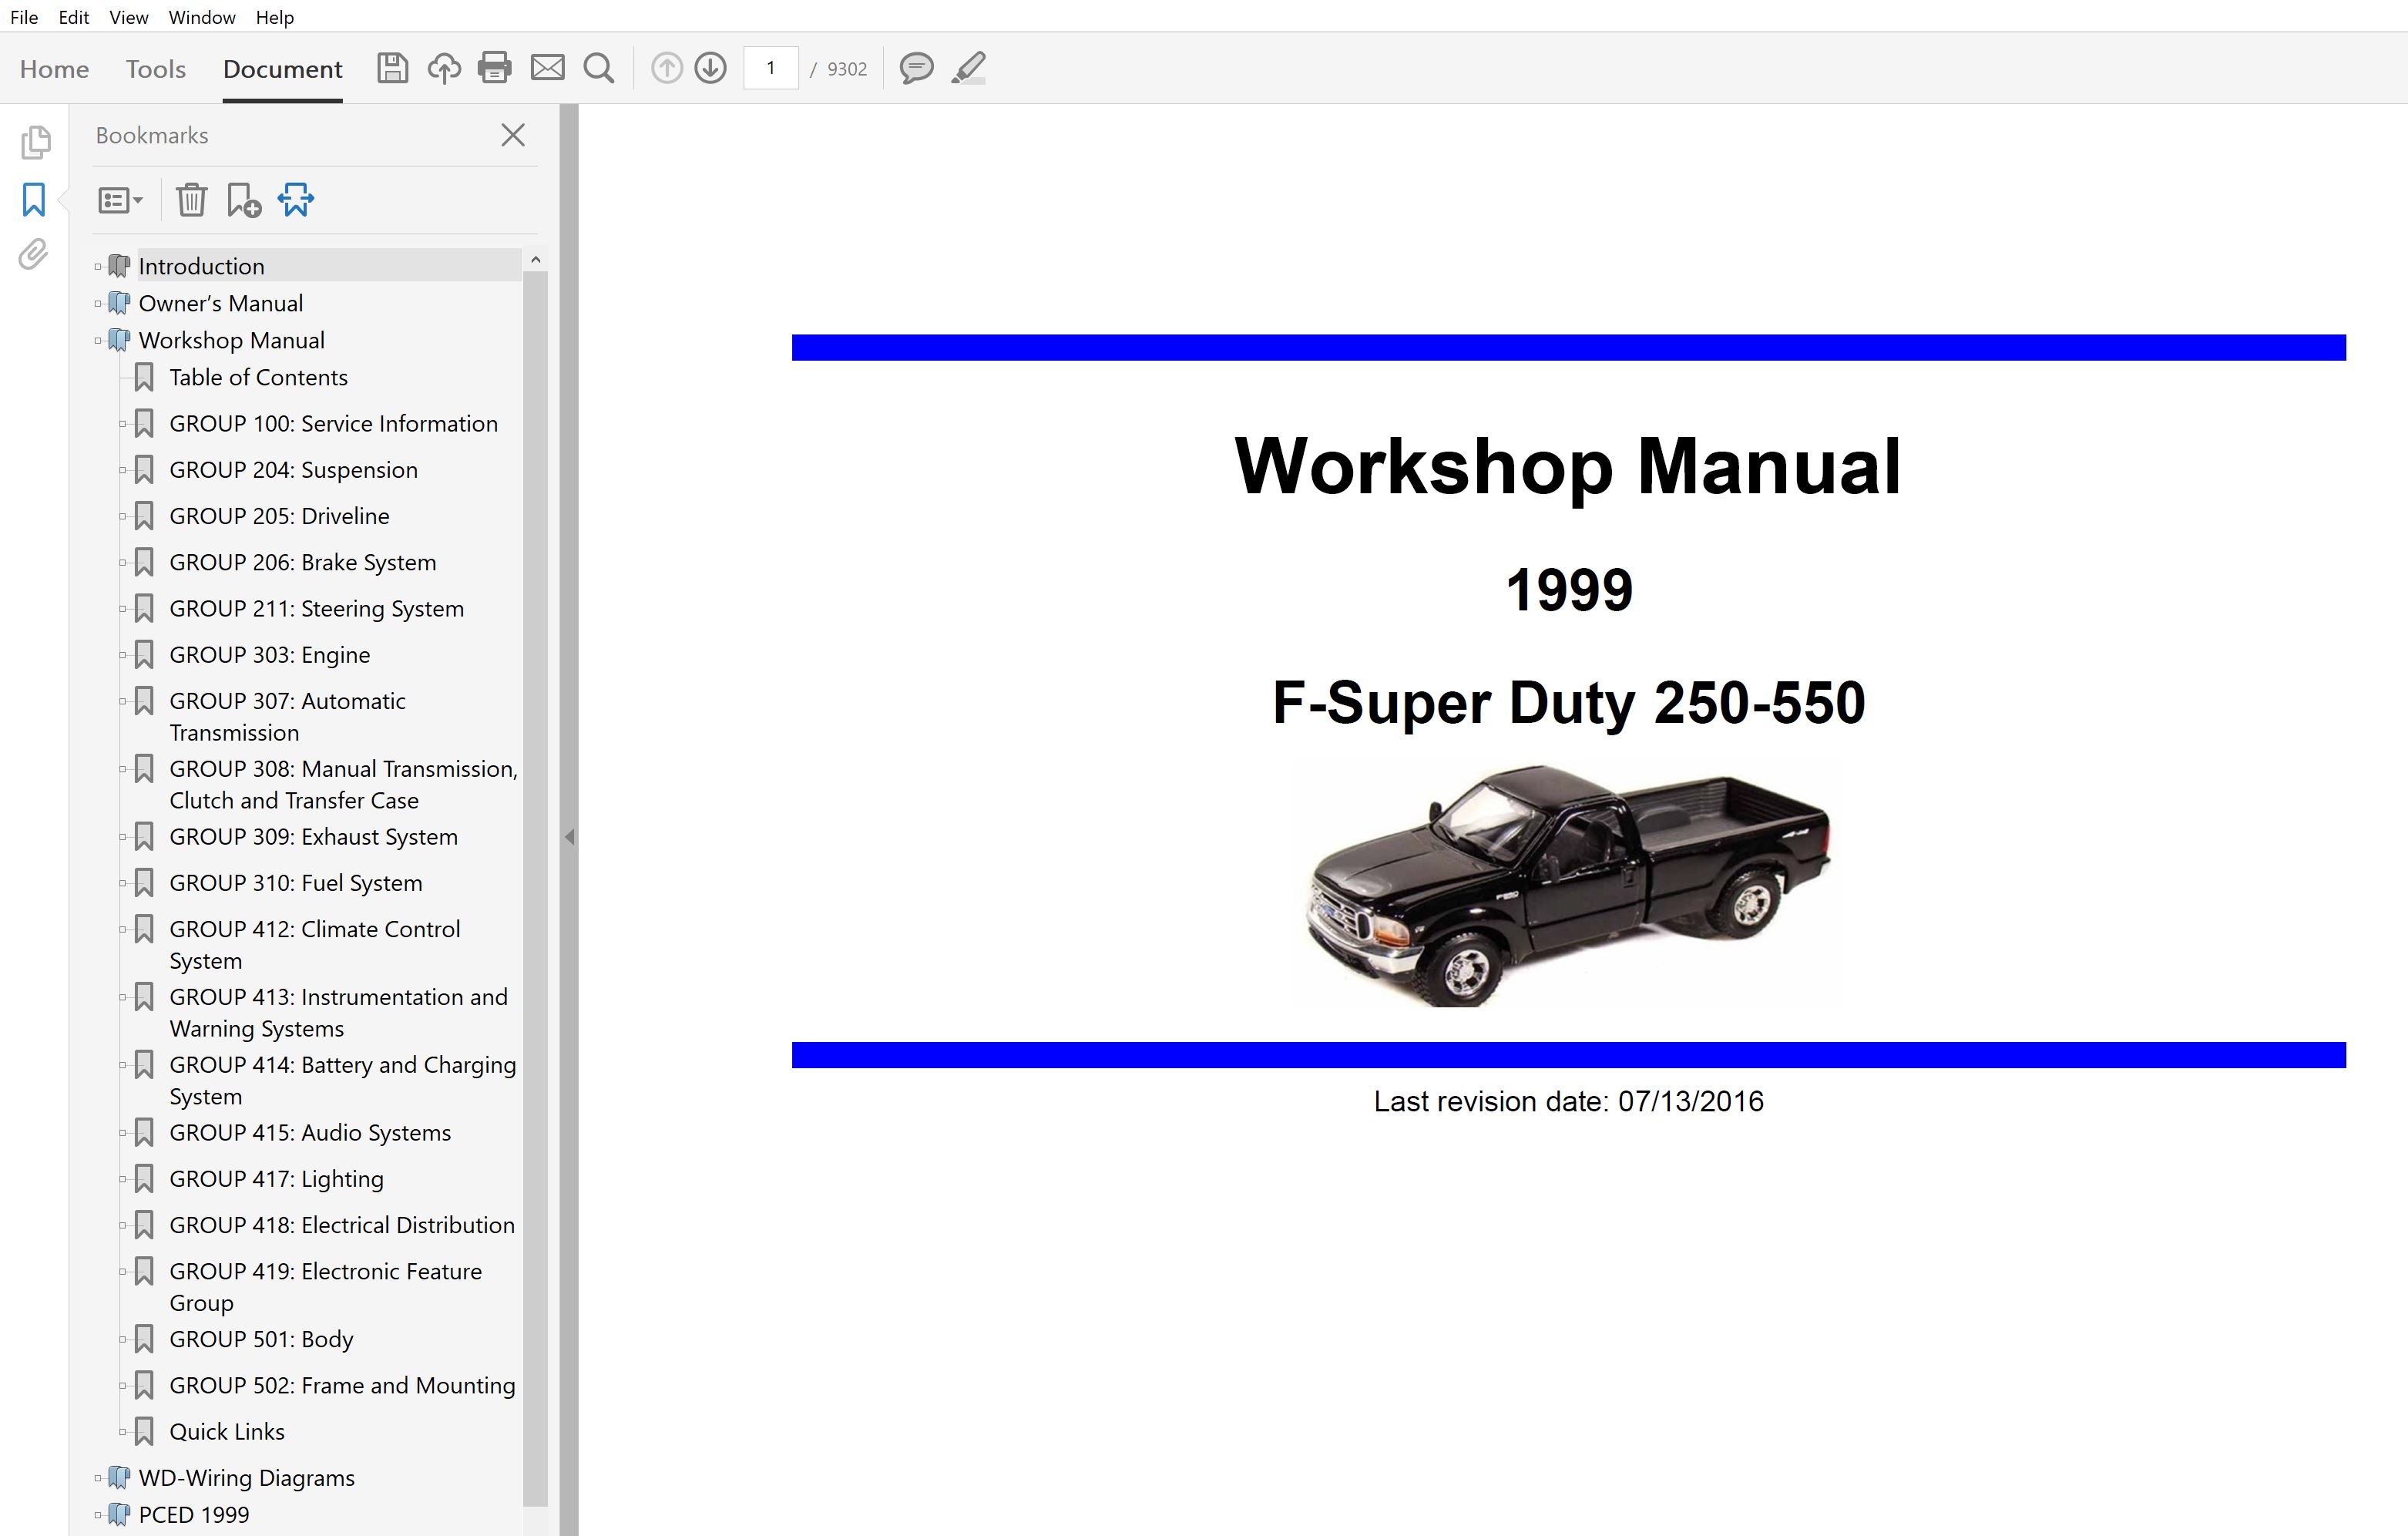Delete the selected bookmark
The height and width of the screenshot is (1536, 2408).
pyautogui.click(x=191, y=200)
